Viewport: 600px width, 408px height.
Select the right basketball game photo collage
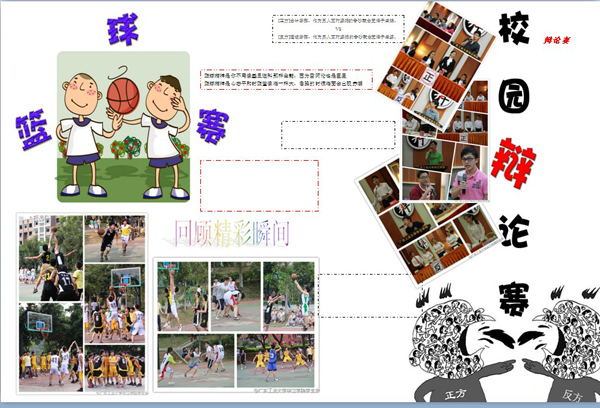click(236, 323)
